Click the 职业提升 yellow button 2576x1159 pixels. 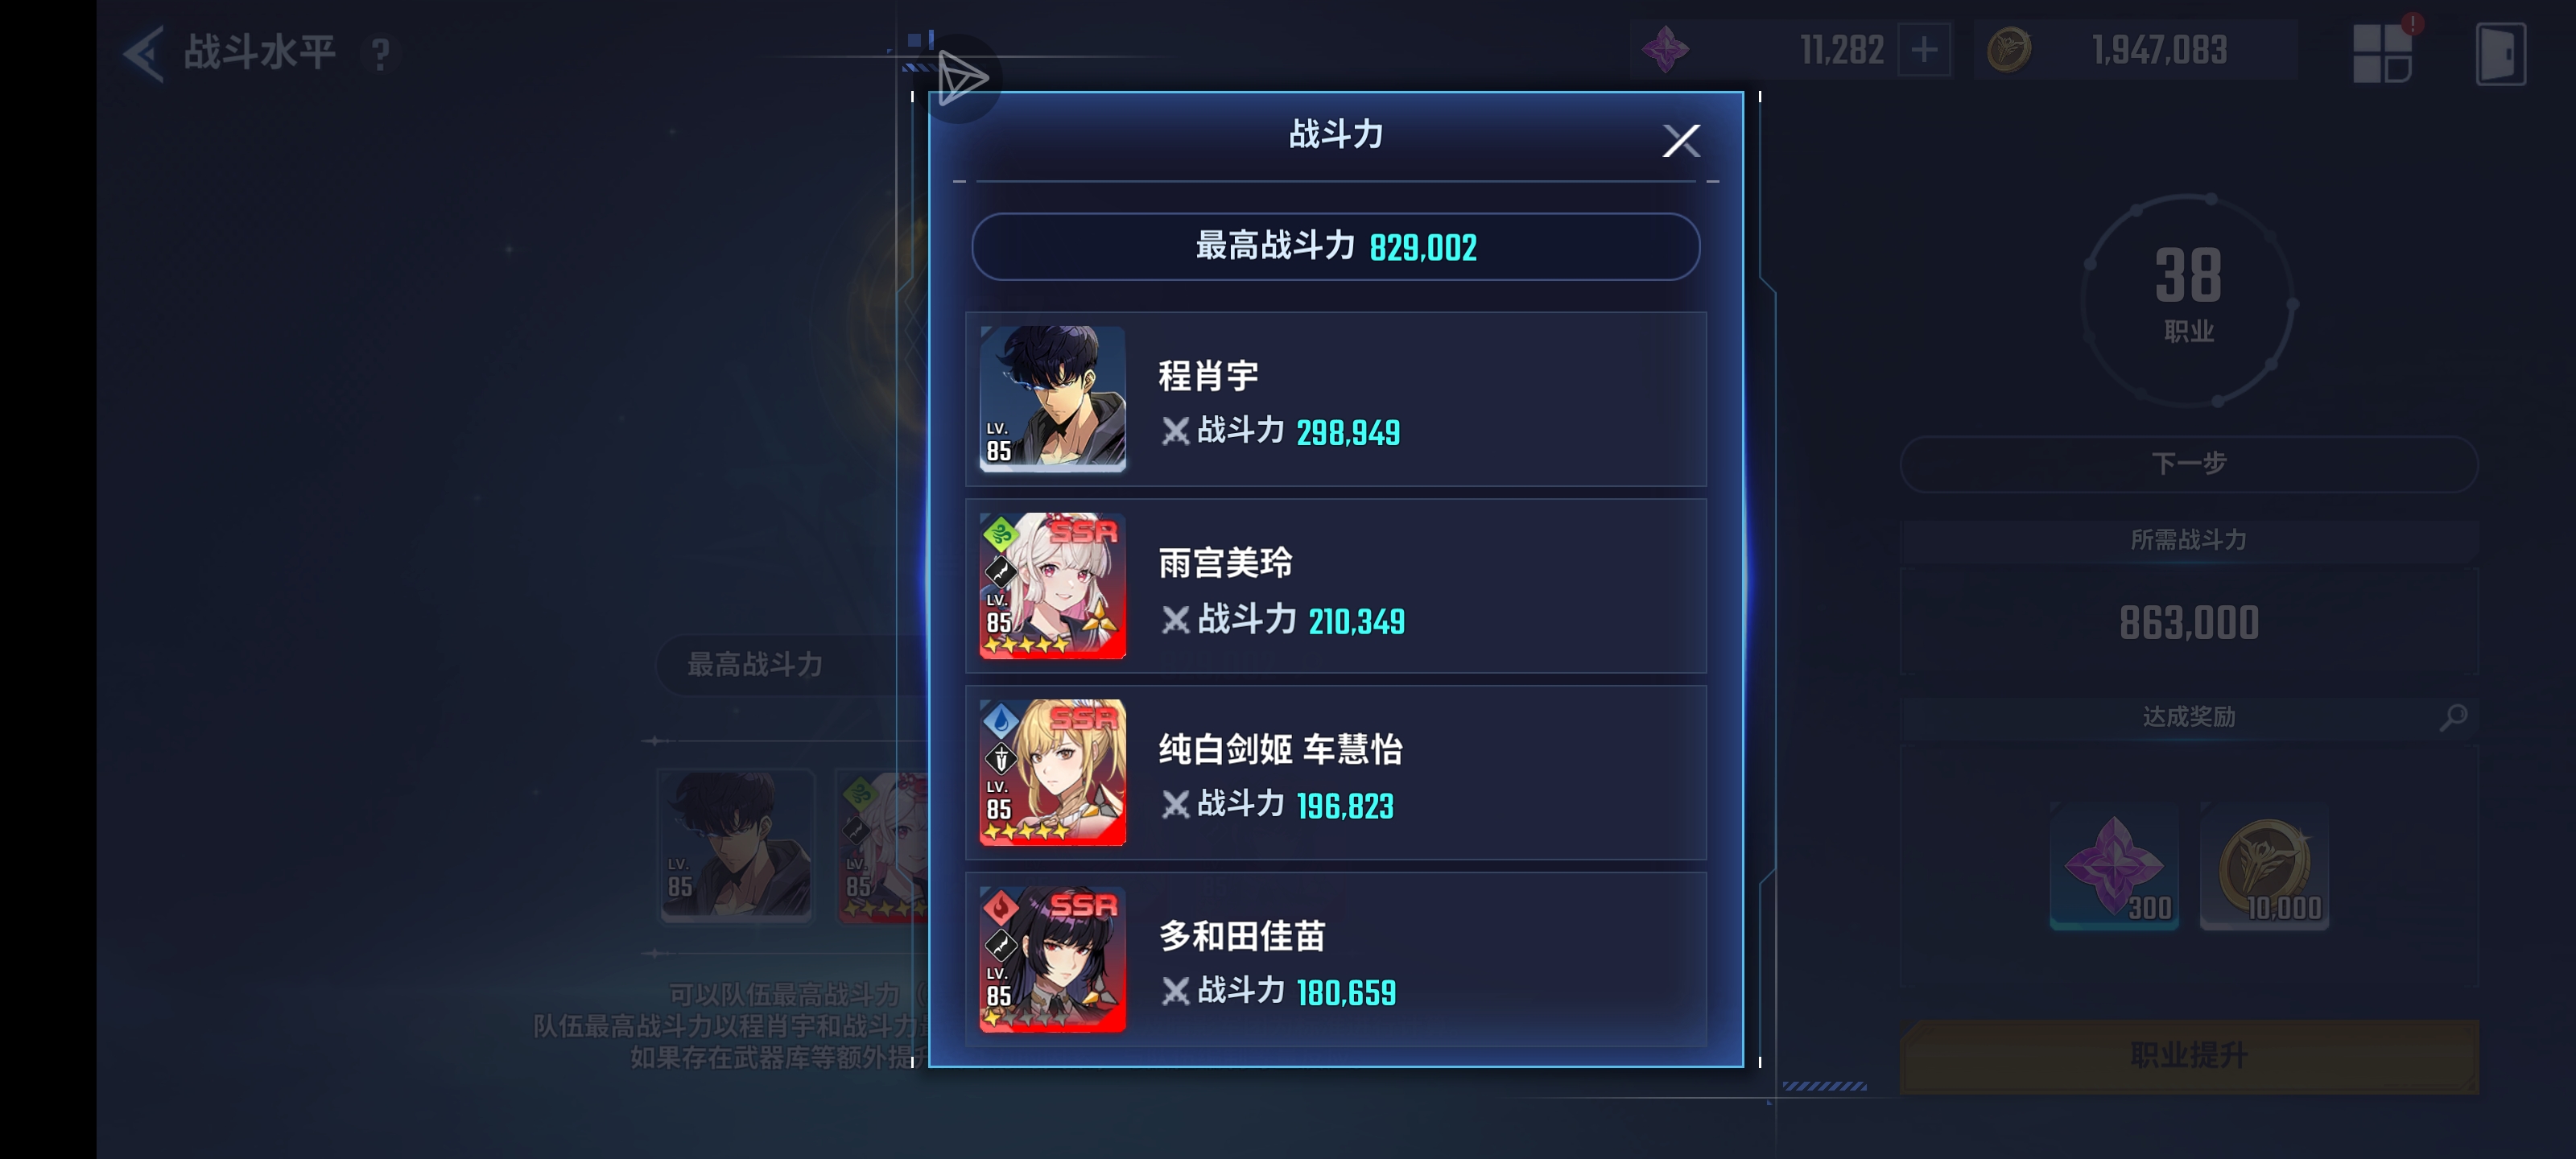coord(2188,1055)
